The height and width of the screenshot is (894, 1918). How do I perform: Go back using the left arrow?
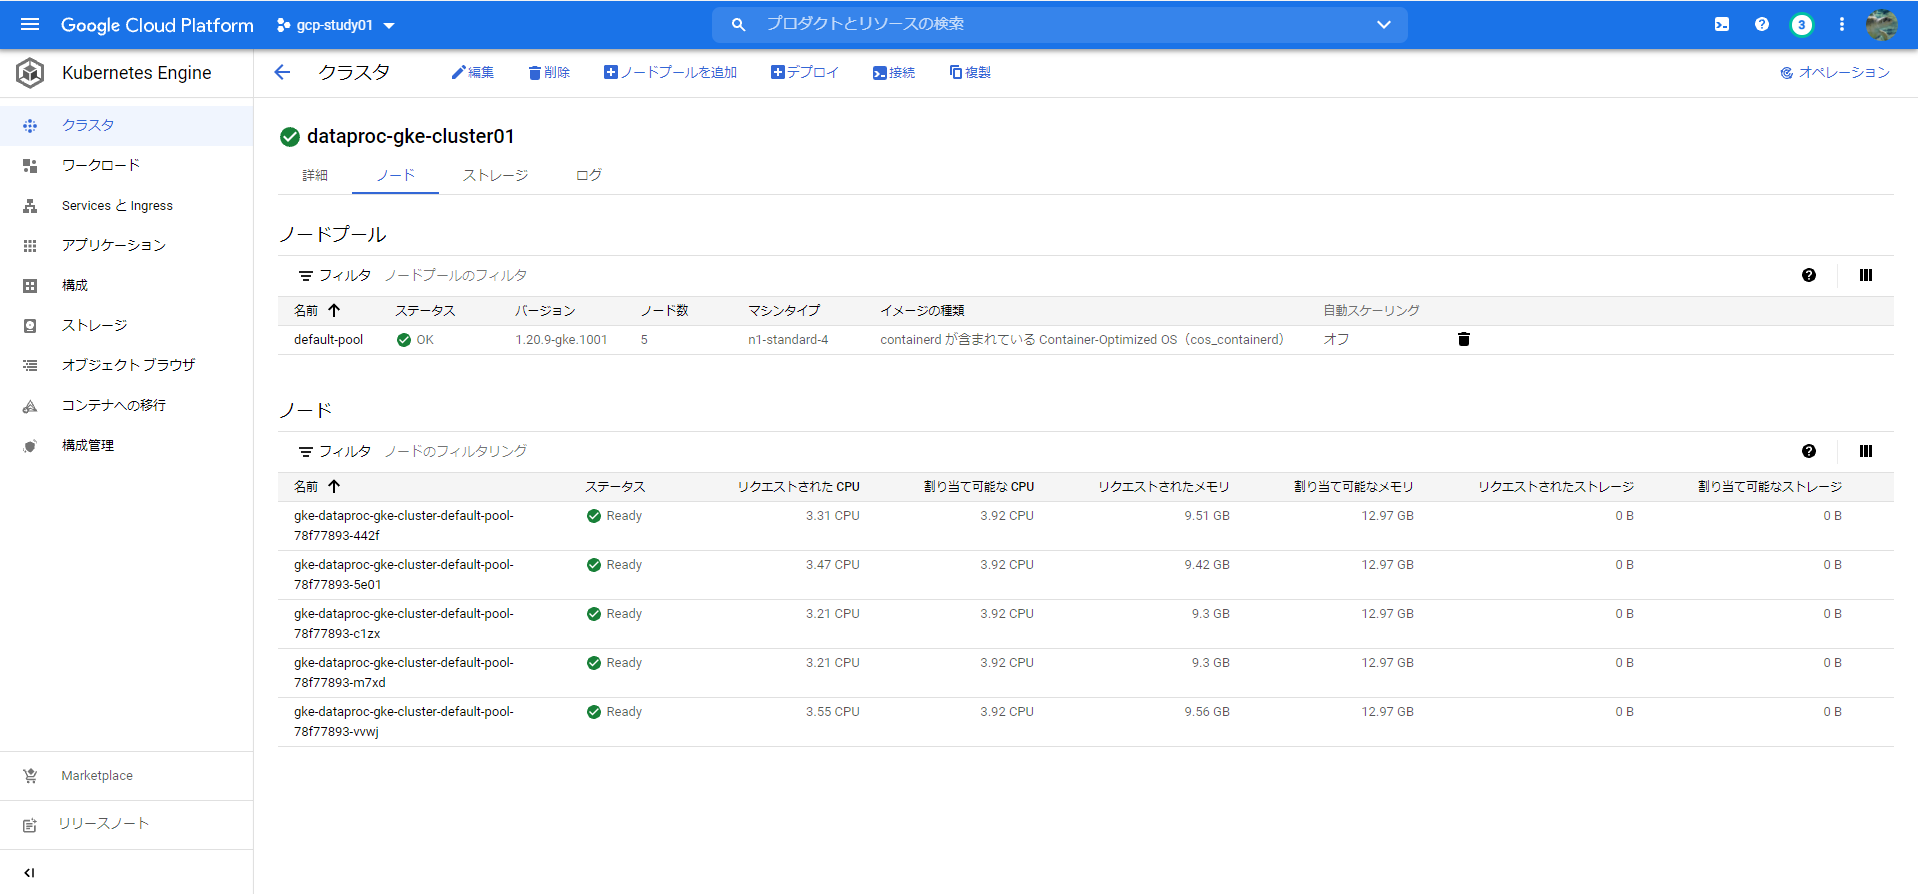(282, 72)
